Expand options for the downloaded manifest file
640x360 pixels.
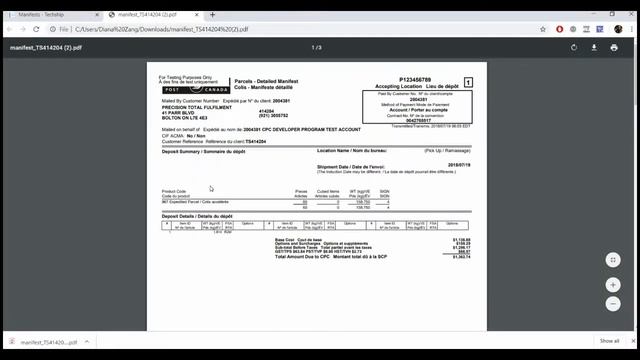point(87,342)
